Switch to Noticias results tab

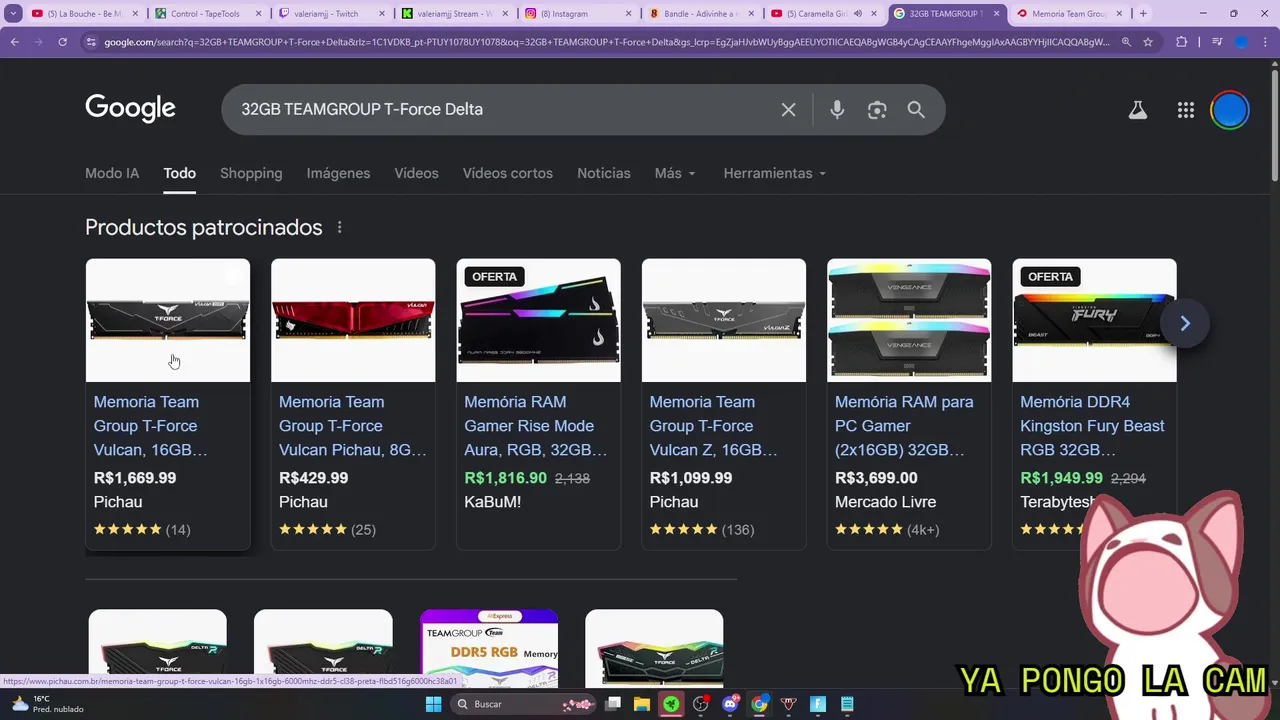tap(604, 173)
